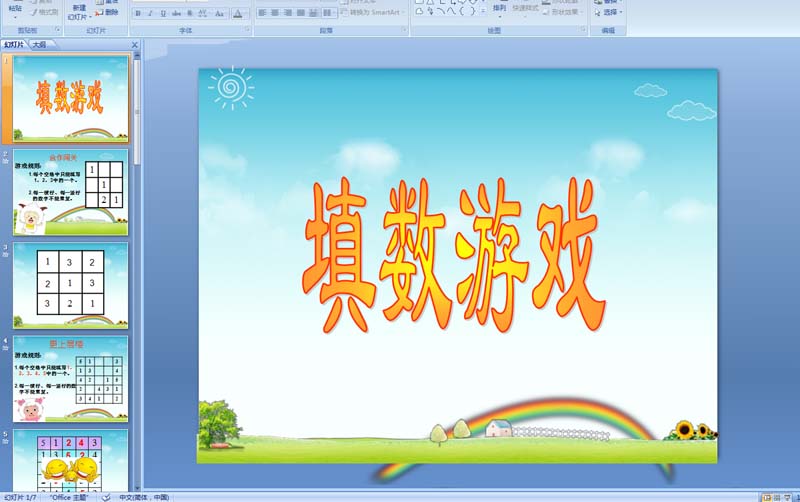800x502 pixels.
Task: Switch to the Outline tab
Action: 39,45
